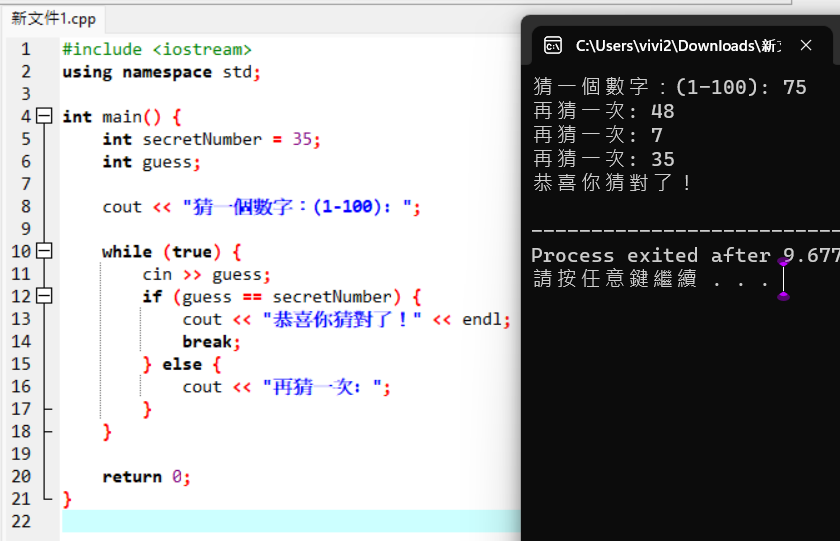This screenshot has width=840, height=541.
Task: Switch to the 新文件1.cpp editor tab
Action: (x=54, y=19)
